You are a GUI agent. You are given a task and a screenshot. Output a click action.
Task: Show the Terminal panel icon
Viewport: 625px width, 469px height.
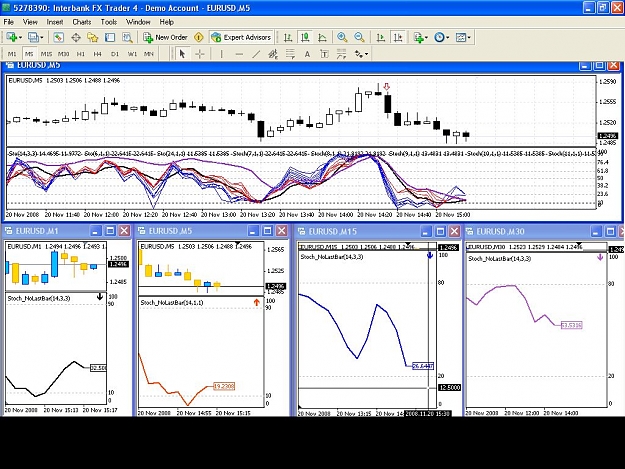point(110,37)
